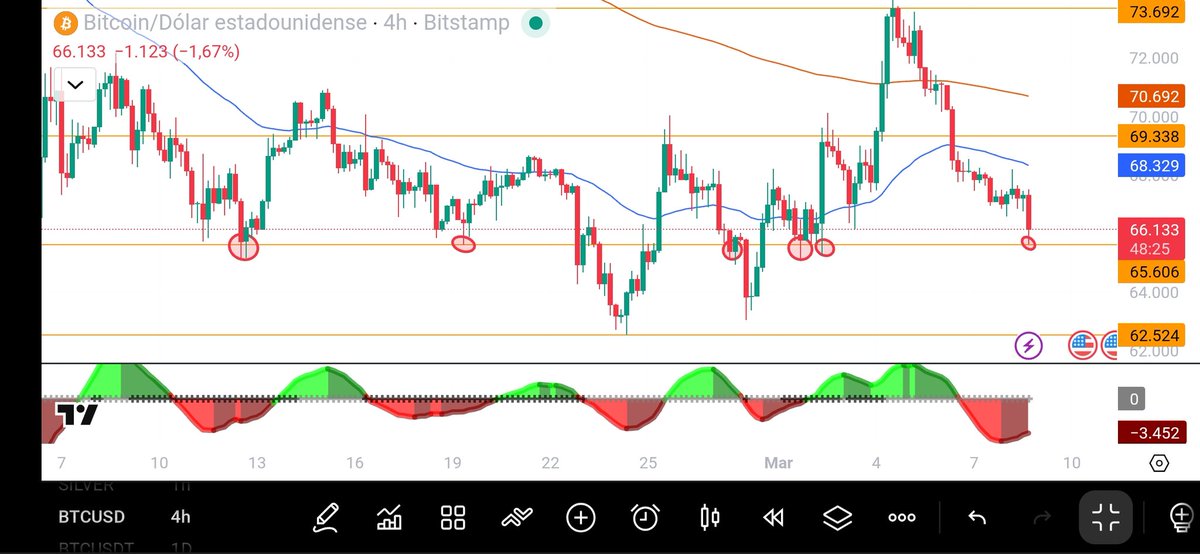
Task: Tap the lightbulb plus idea icon
Action: click(1183, 517)
